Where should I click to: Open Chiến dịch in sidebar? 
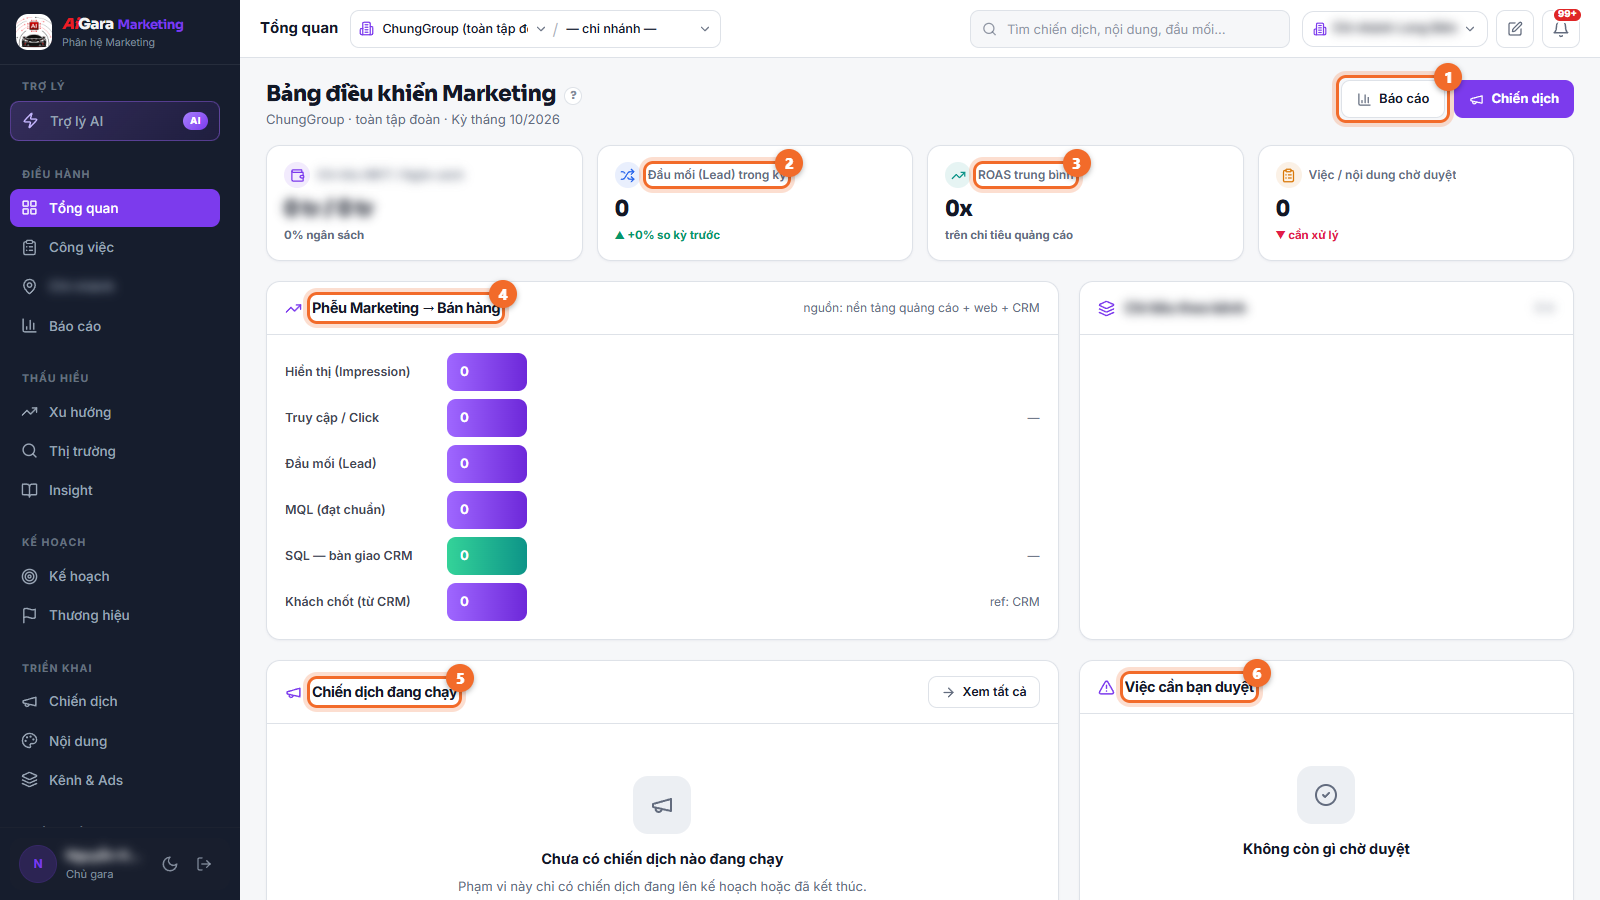pos(115,701)
